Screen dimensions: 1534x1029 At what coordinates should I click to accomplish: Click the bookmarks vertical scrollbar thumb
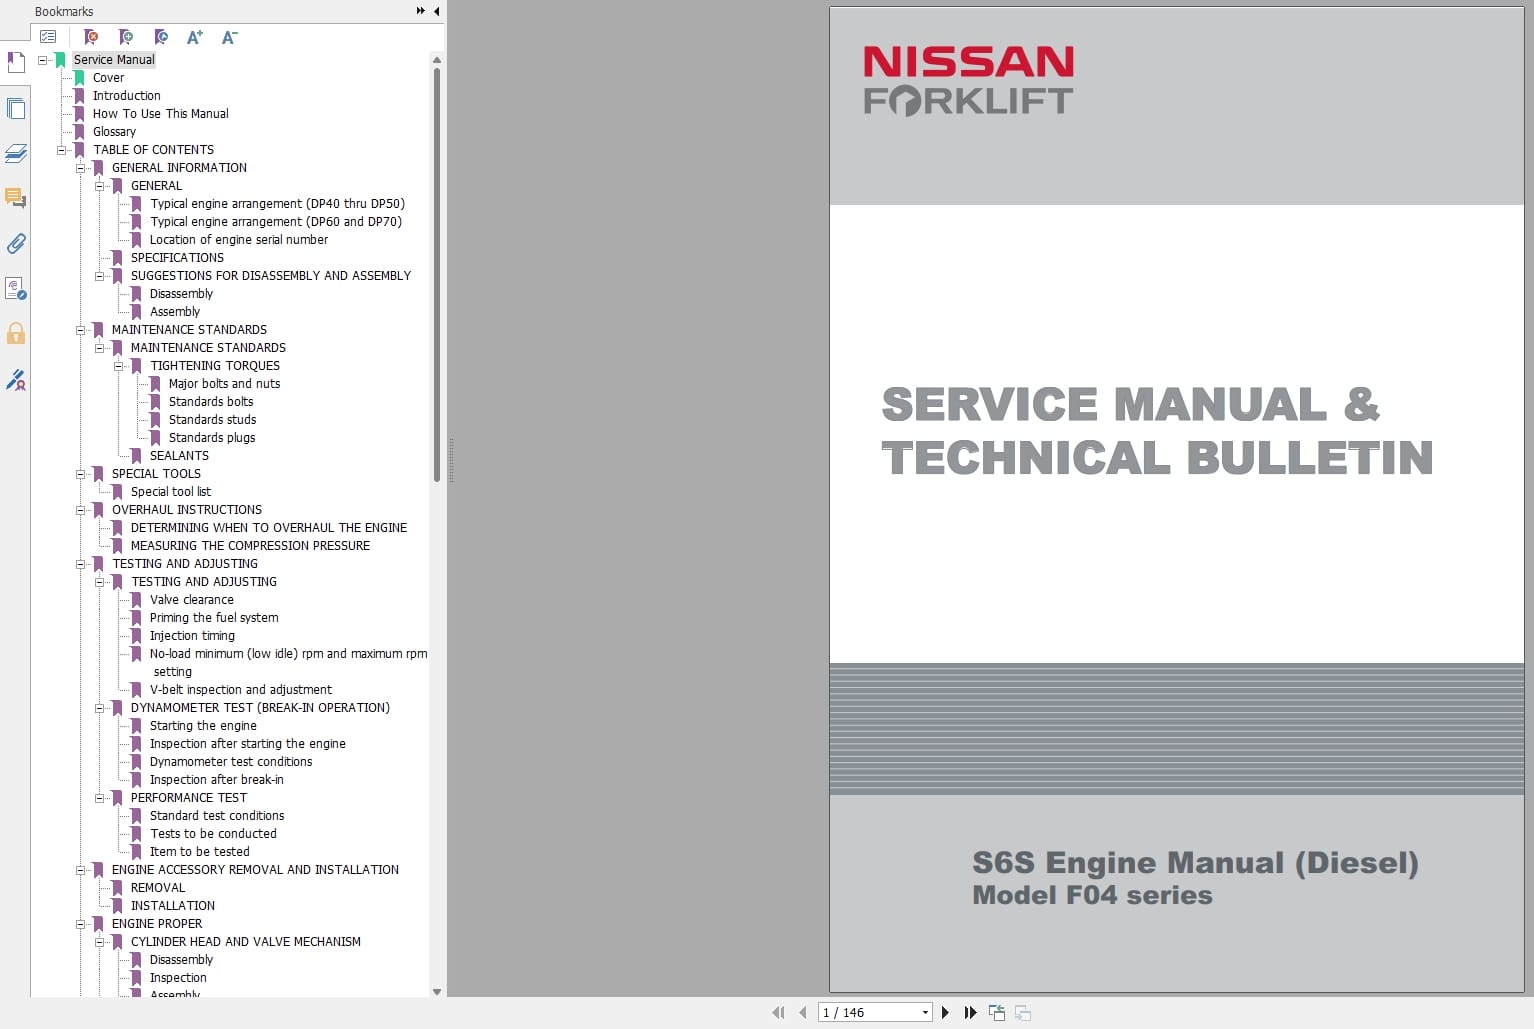pyautogui.click(x=437, y=274)
